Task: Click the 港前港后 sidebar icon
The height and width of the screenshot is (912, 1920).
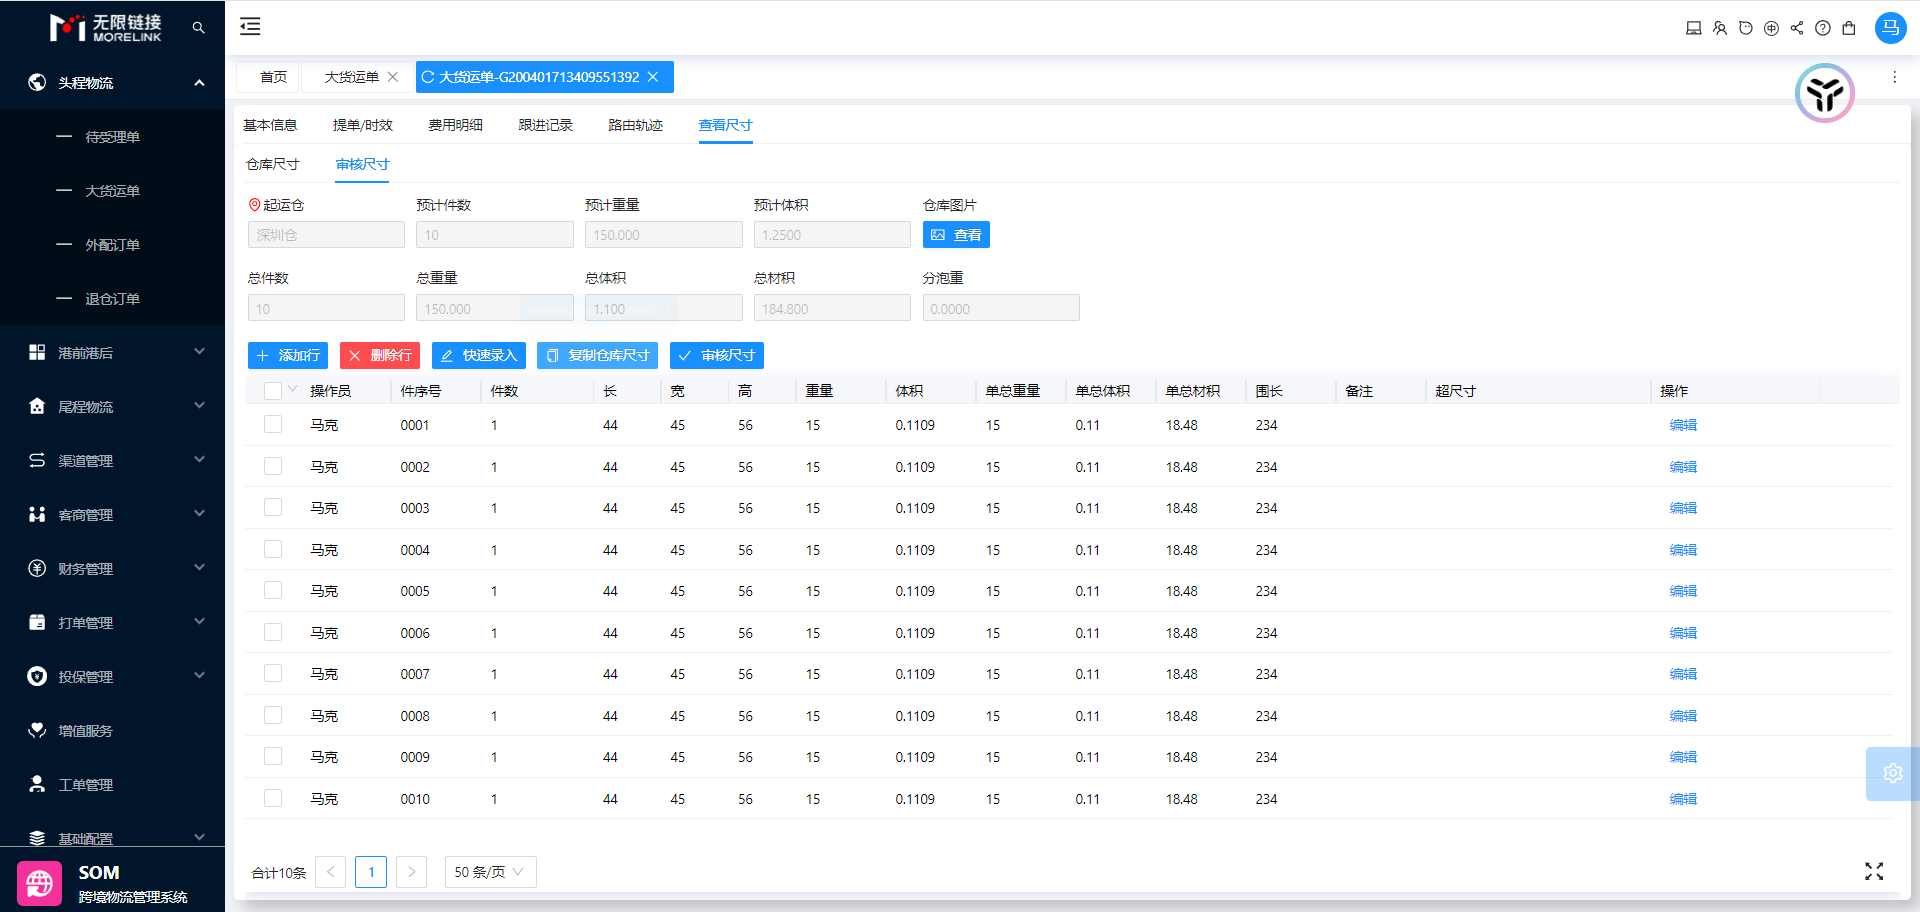Action: 37,352
